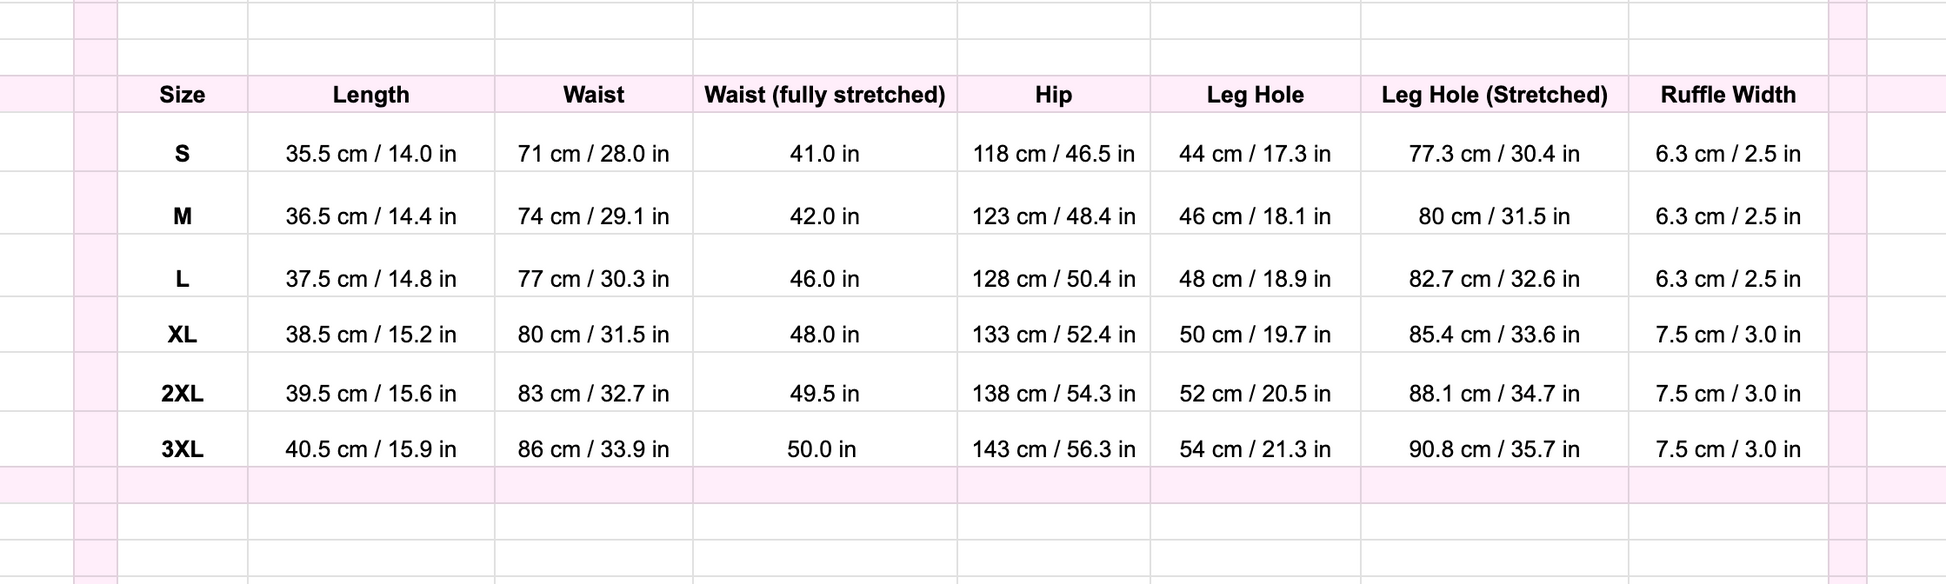1946x584 pixels.
Task: Click the ruffle width cell for size 2XL
Action: coord(1727,393)
